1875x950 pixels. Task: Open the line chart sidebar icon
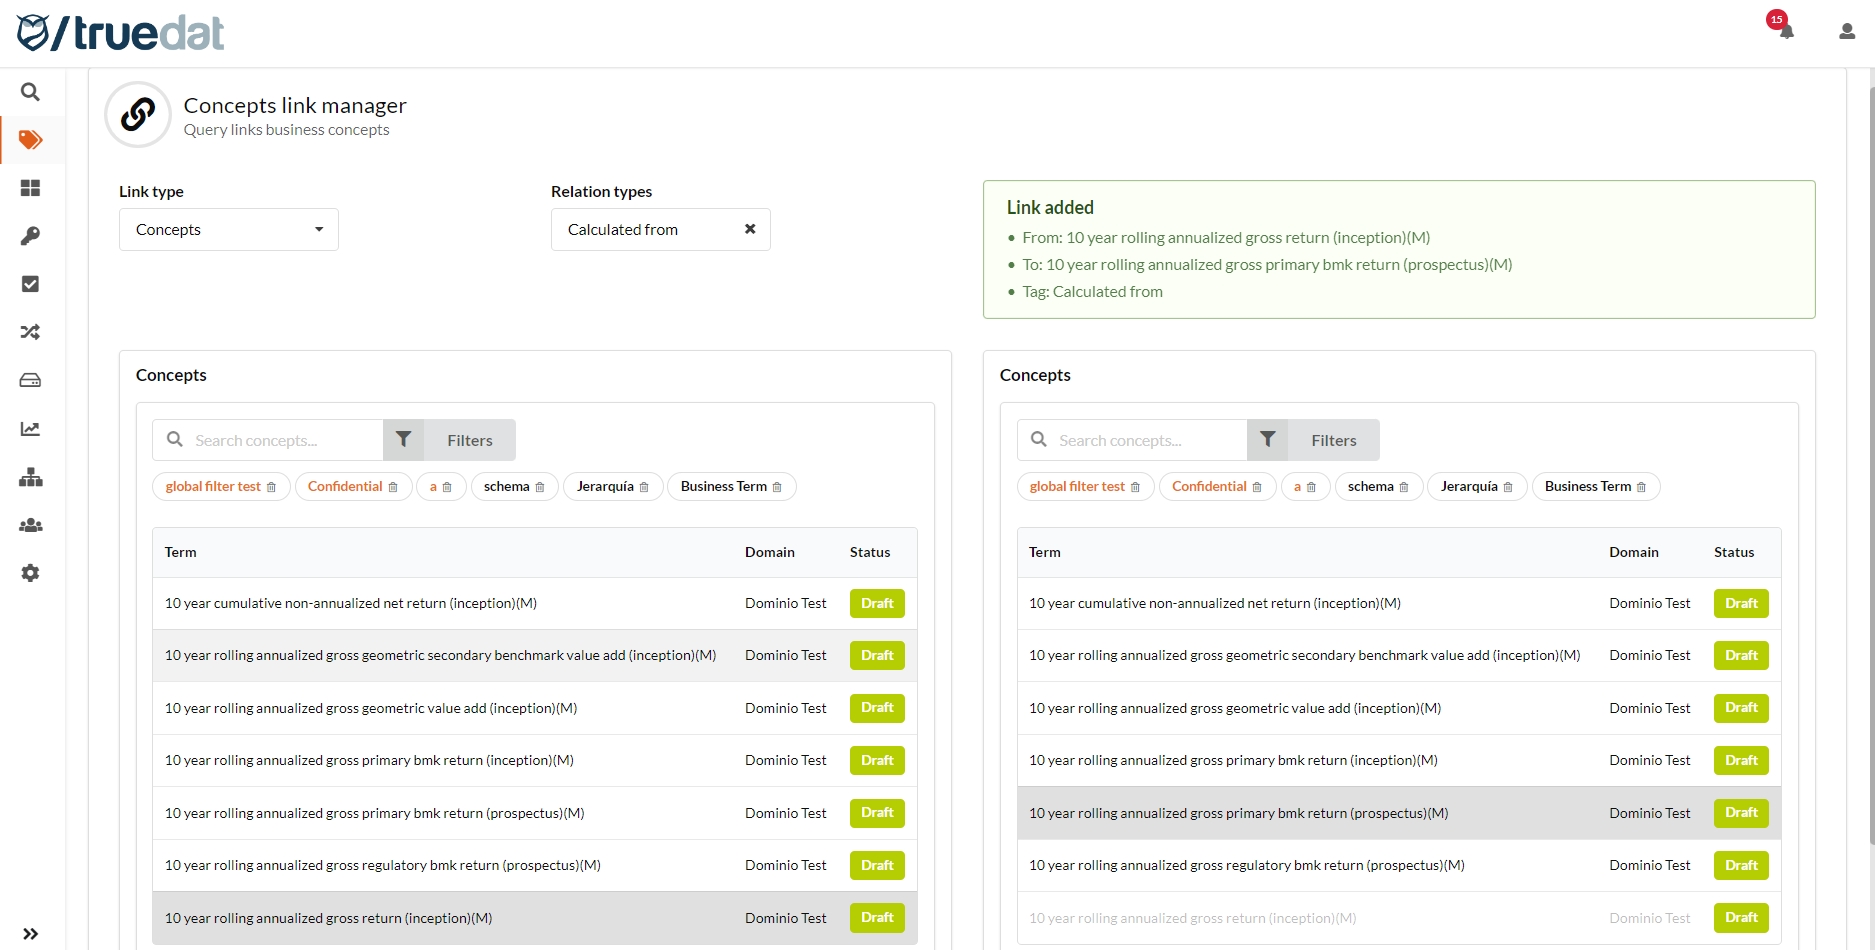click(x=30, y=429)
